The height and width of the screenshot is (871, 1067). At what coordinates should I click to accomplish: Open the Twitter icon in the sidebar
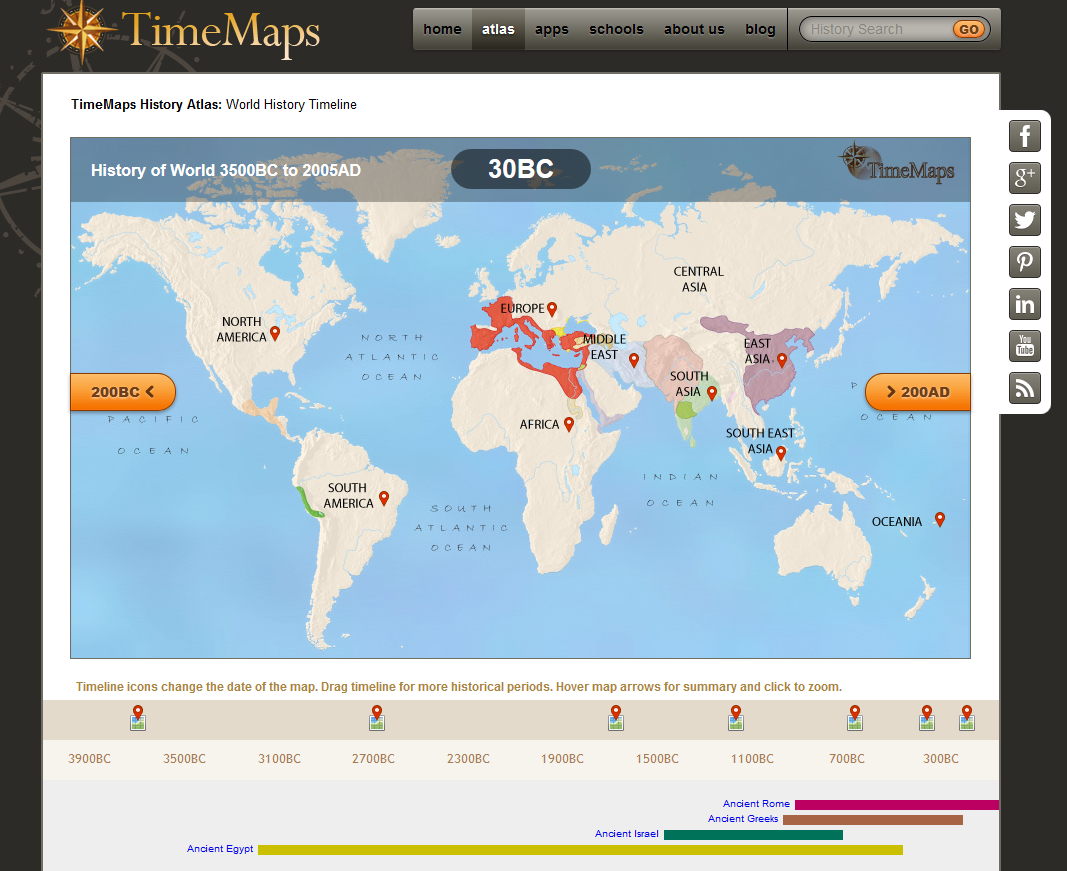click(1024, 220)
